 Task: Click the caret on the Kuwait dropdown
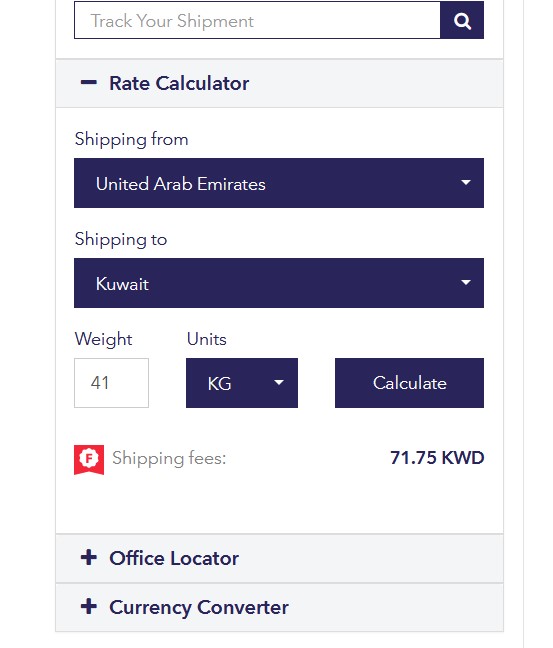[x=466, y=282]
